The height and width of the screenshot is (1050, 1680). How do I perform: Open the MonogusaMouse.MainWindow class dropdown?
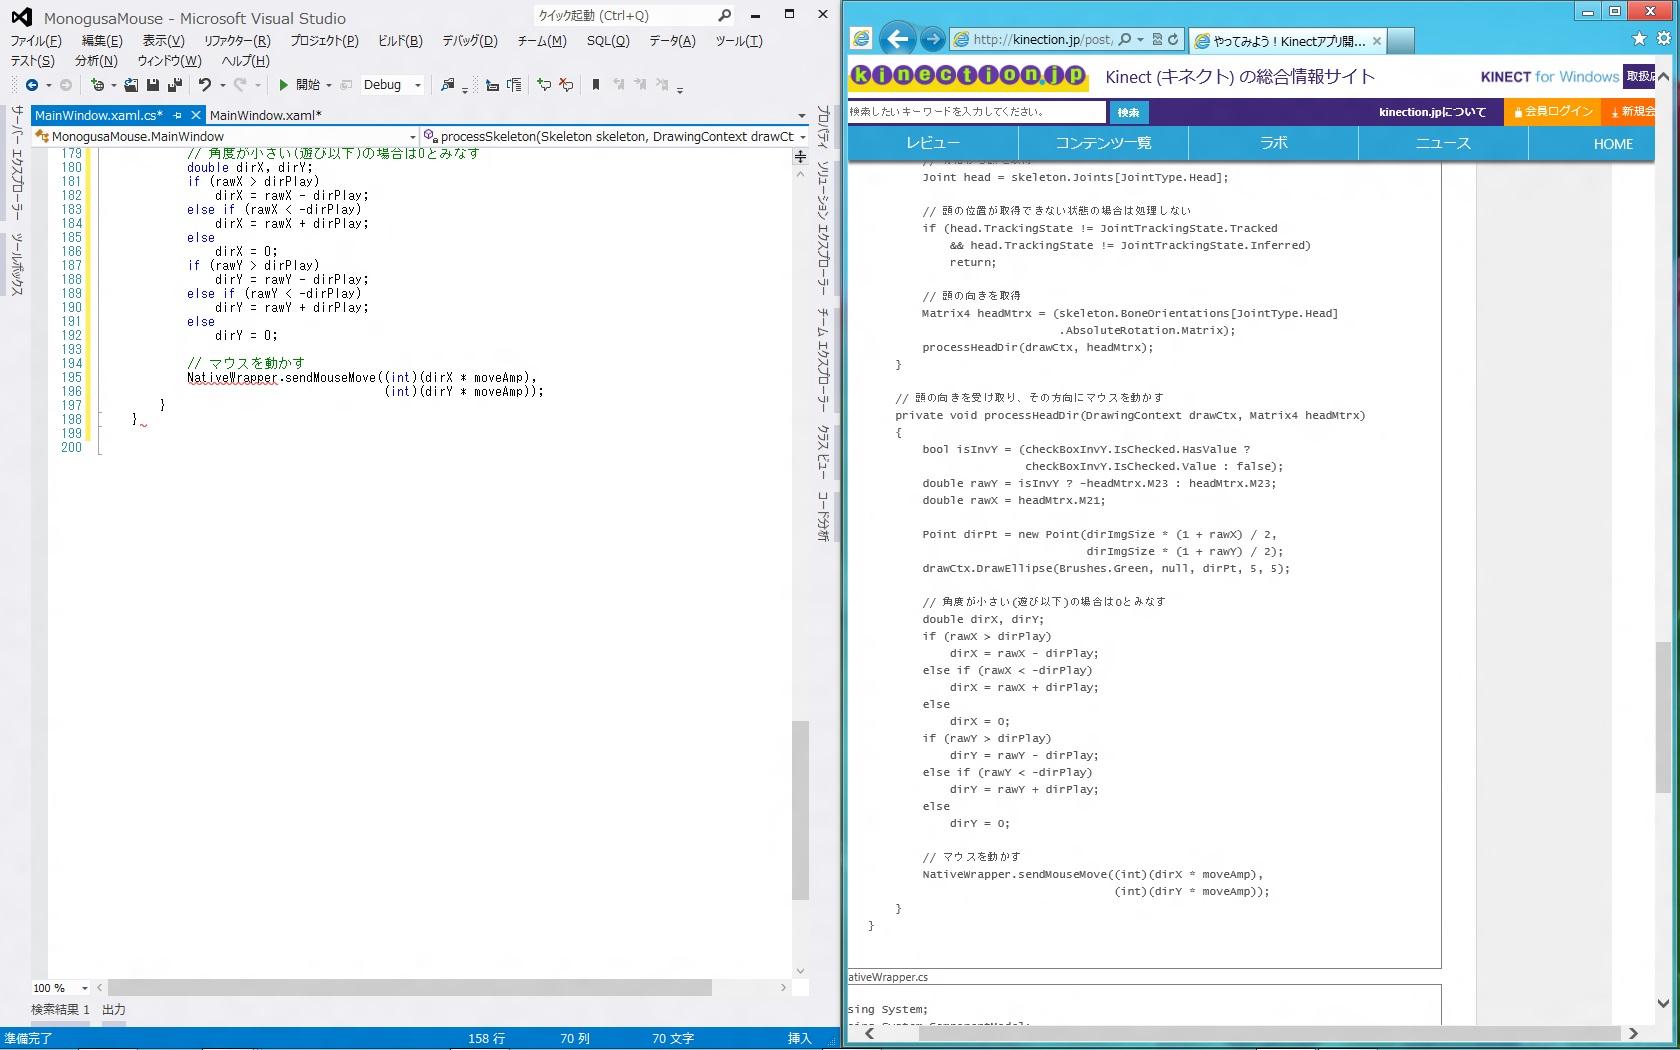(412, 137)
